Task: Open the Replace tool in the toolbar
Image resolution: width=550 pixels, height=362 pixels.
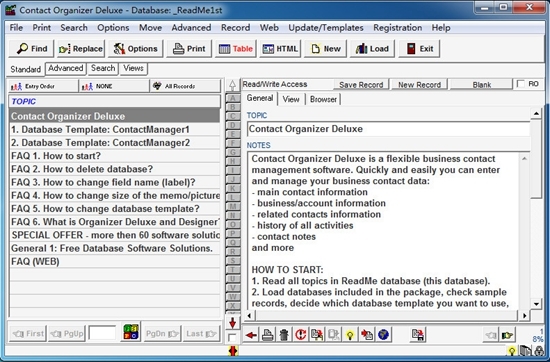Action: pos(81,48)
